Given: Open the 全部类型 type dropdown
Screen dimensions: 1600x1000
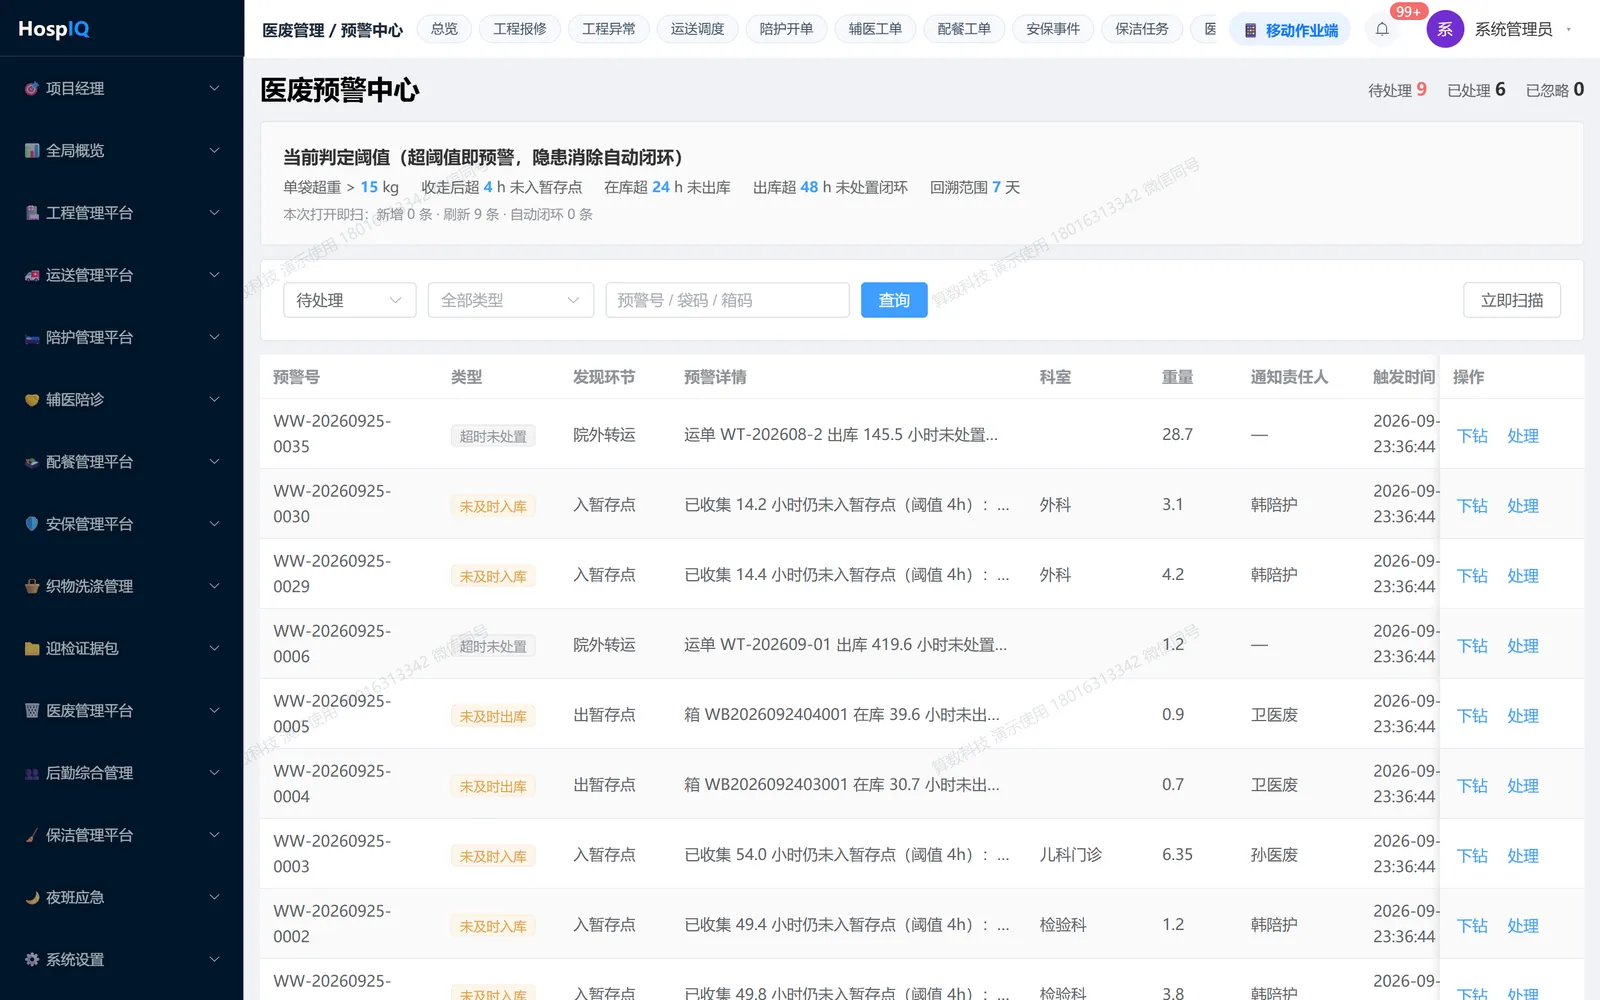Looking at the screenshot, I should point(511,300).
